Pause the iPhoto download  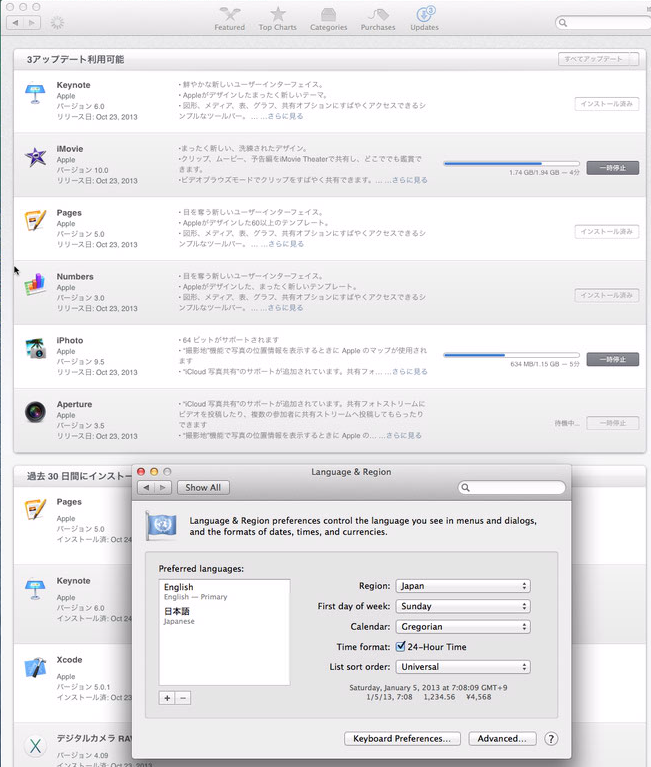pyautogui.click(x=612, y=360)
